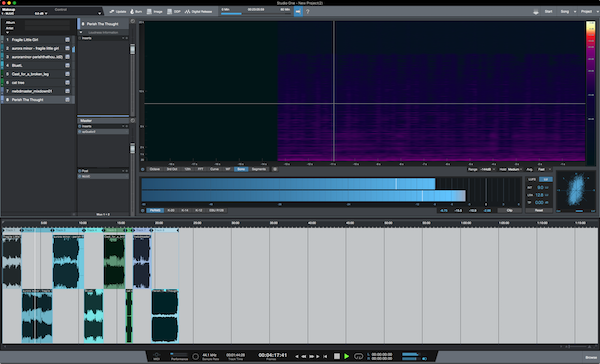Click the Update toolbar icon
The image size is (600, 364).
[x=118, y=11]
